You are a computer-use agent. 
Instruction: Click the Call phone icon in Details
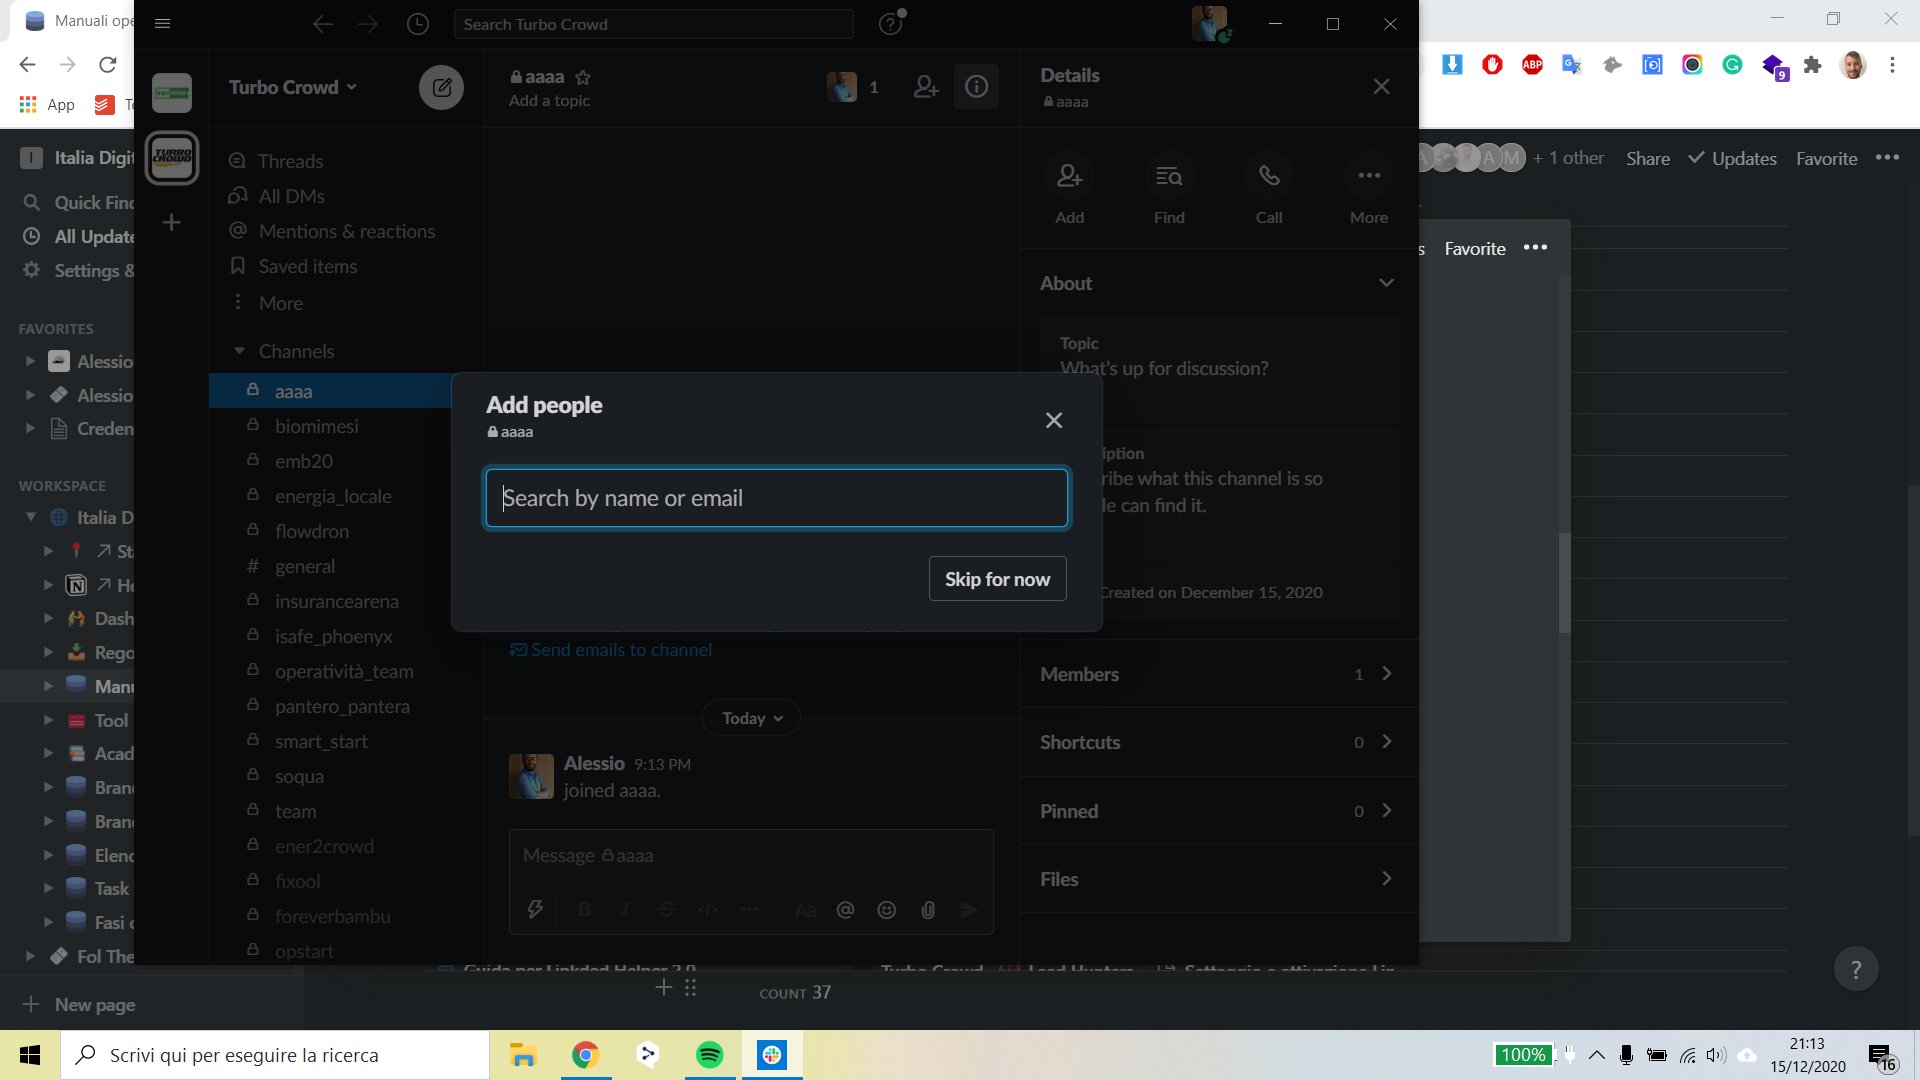(x=1269, y=177)
